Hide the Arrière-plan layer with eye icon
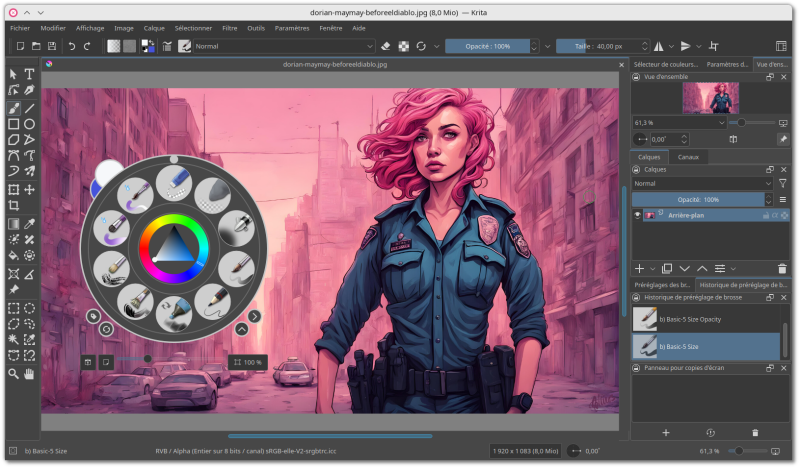This screenshot has width=800, height=468. point(637,215)
